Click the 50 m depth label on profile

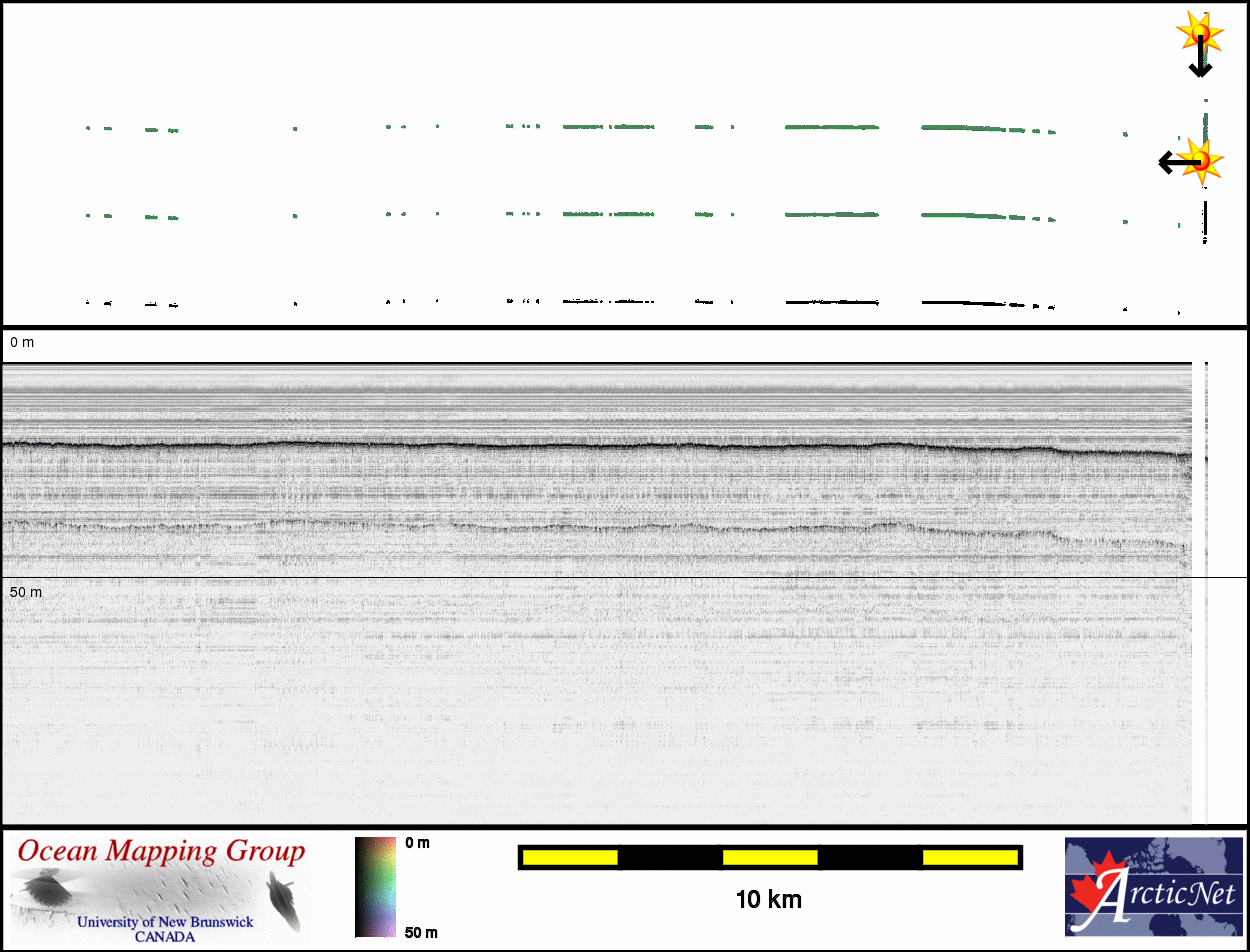click(26, 593)
